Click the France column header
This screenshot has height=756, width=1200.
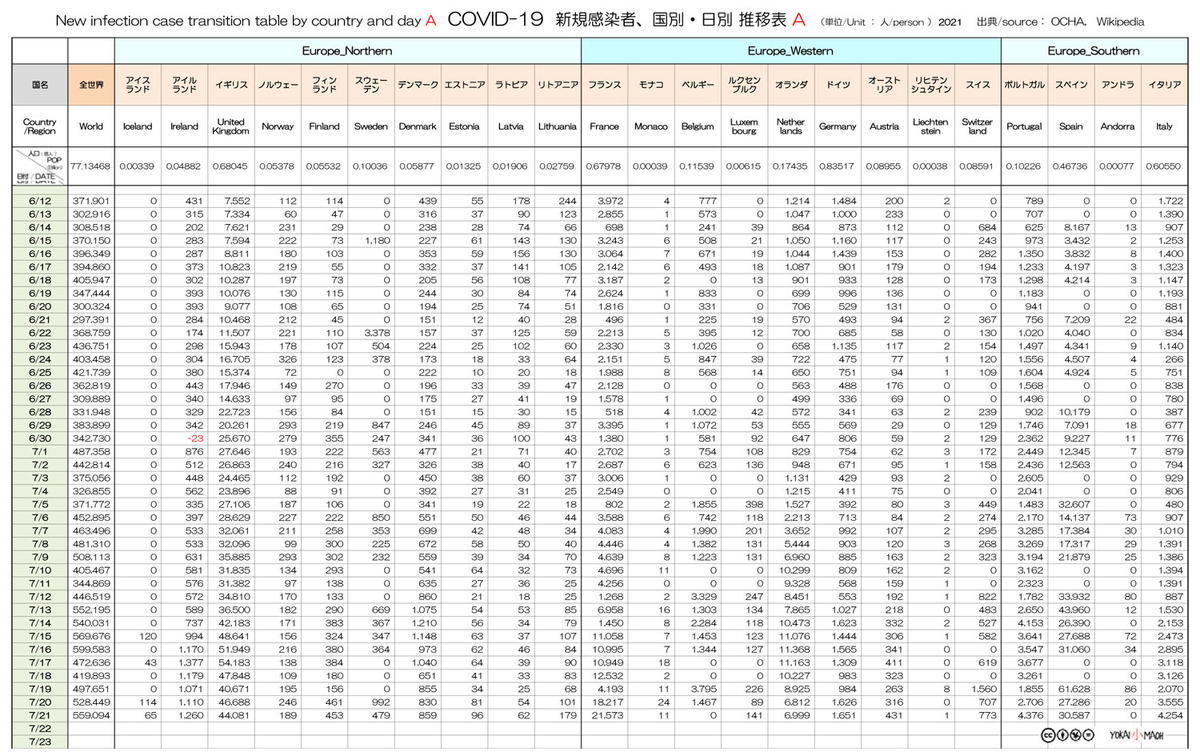coord(605,127)
